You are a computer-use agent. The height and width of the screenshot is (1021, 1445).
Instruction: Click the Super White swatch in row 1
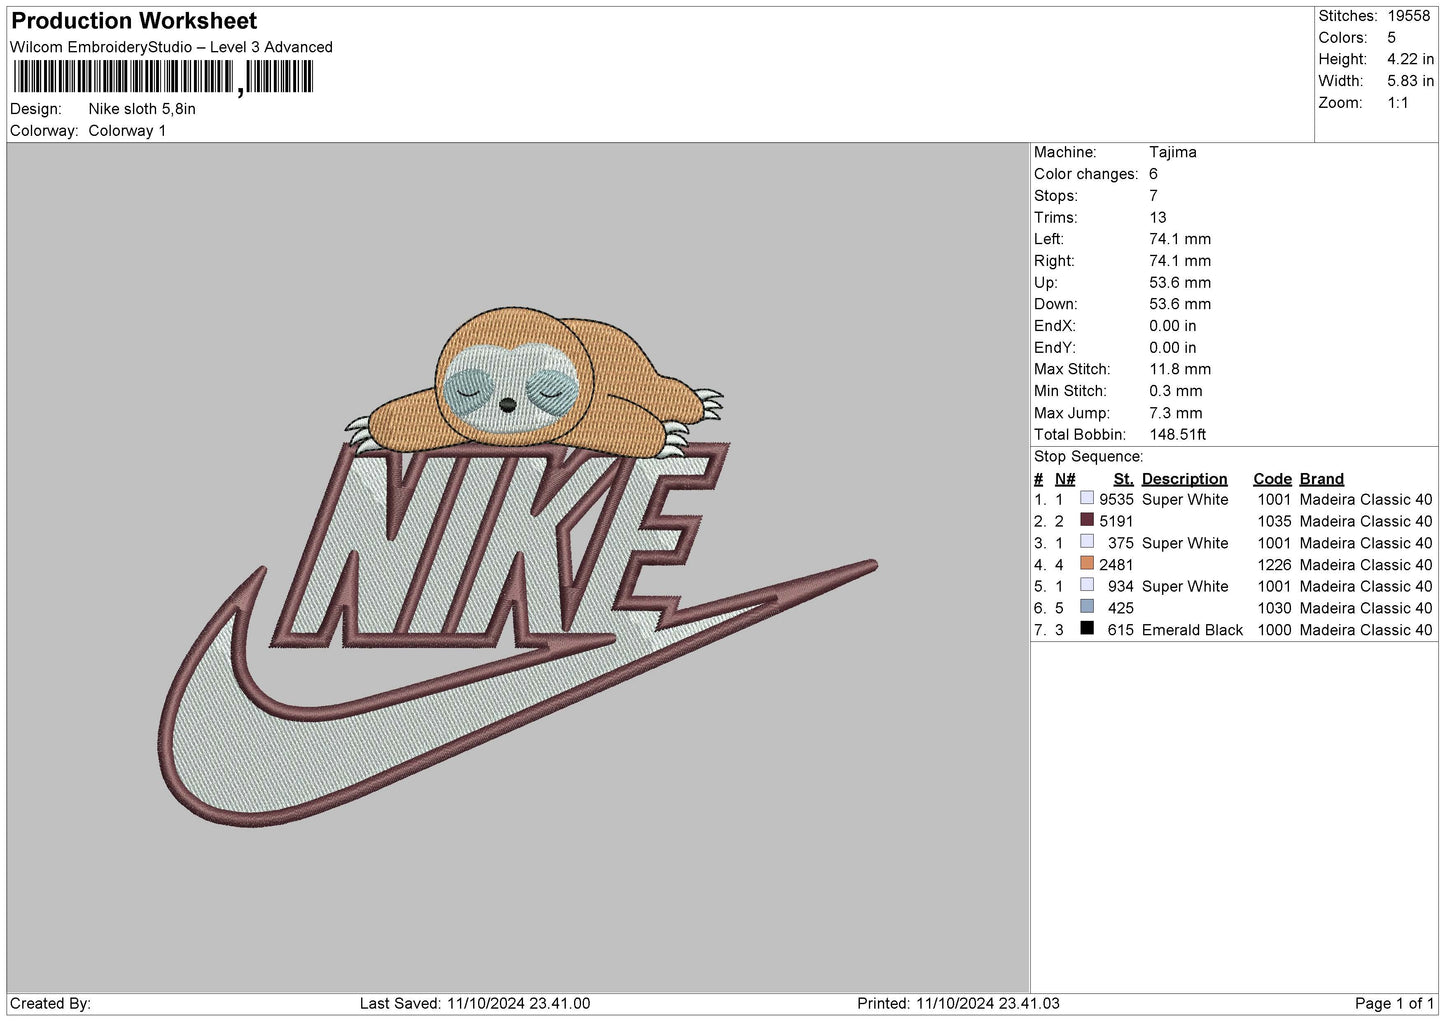click(x=1087, y=498)
